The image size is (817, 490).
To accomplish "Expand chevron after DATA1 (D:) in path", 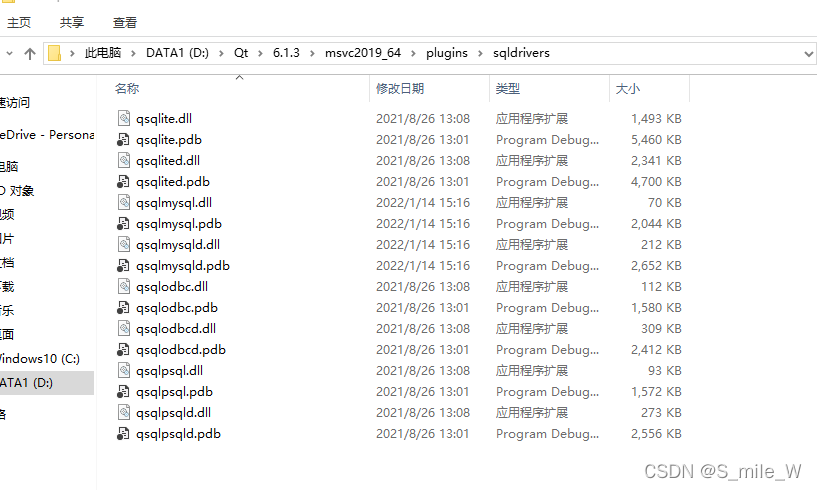I will tap(221, 53).
